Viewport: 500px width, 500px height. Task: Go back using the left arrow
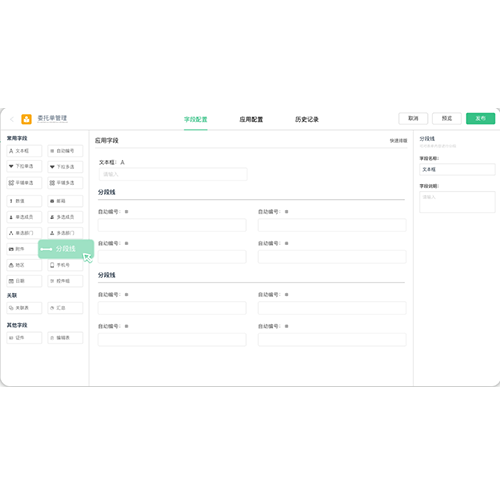tap(12, 119)
